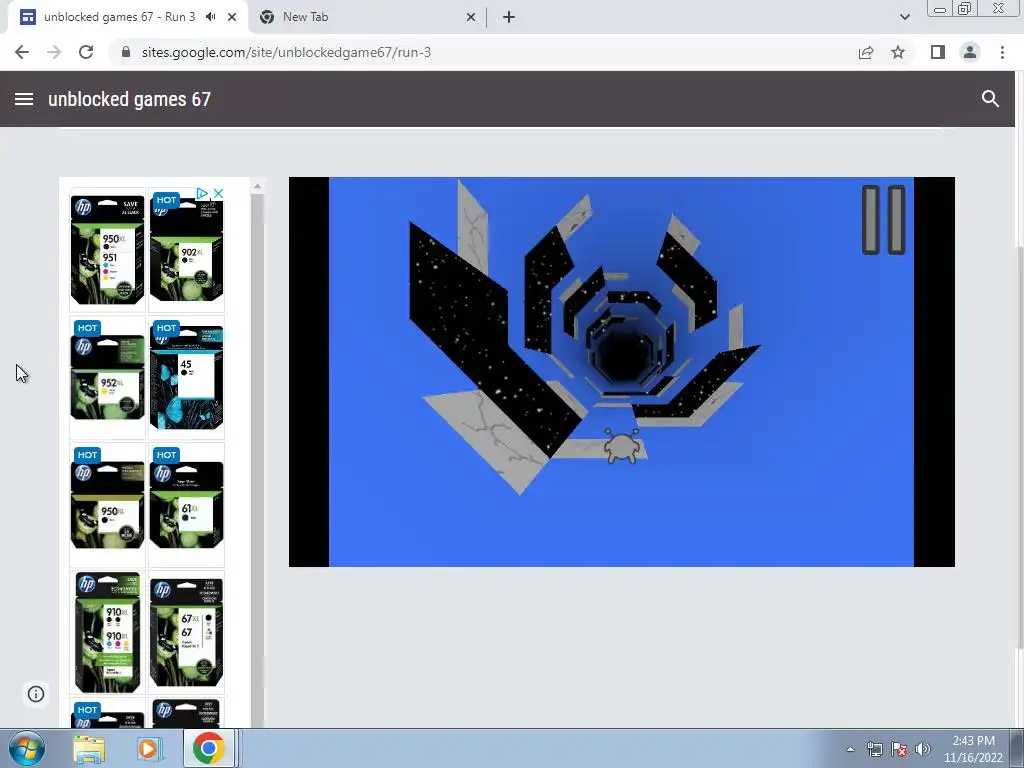1024x768 pixels.
Task: Click Chrome icon in taskbar
Action: (x=209, y=748)
